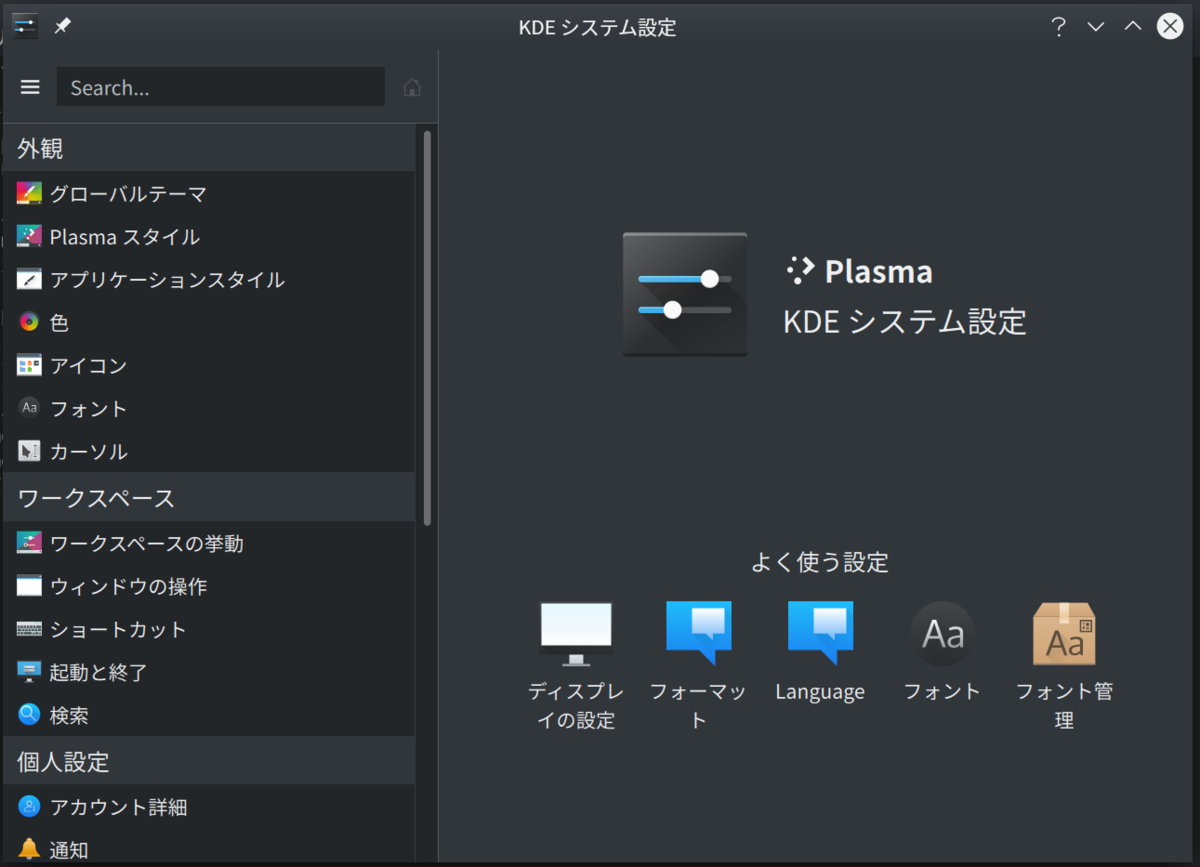Click the グローバルテーマ icon in sidebar
Image resolution: width=1200 pixels, height=867 pixels.
click(29, 194)
